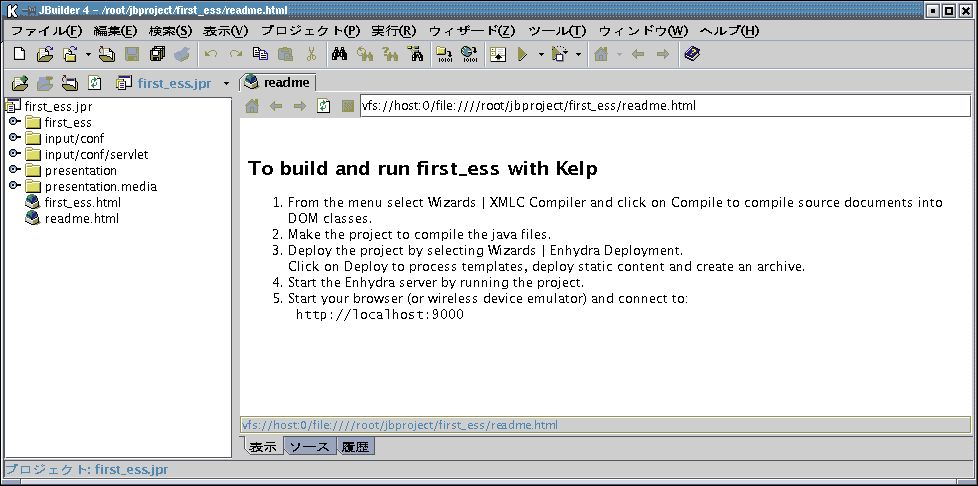Image resolution: width=978 pixels, height=486 pixels.
Task: Click the New file icon
Action: 19,55
